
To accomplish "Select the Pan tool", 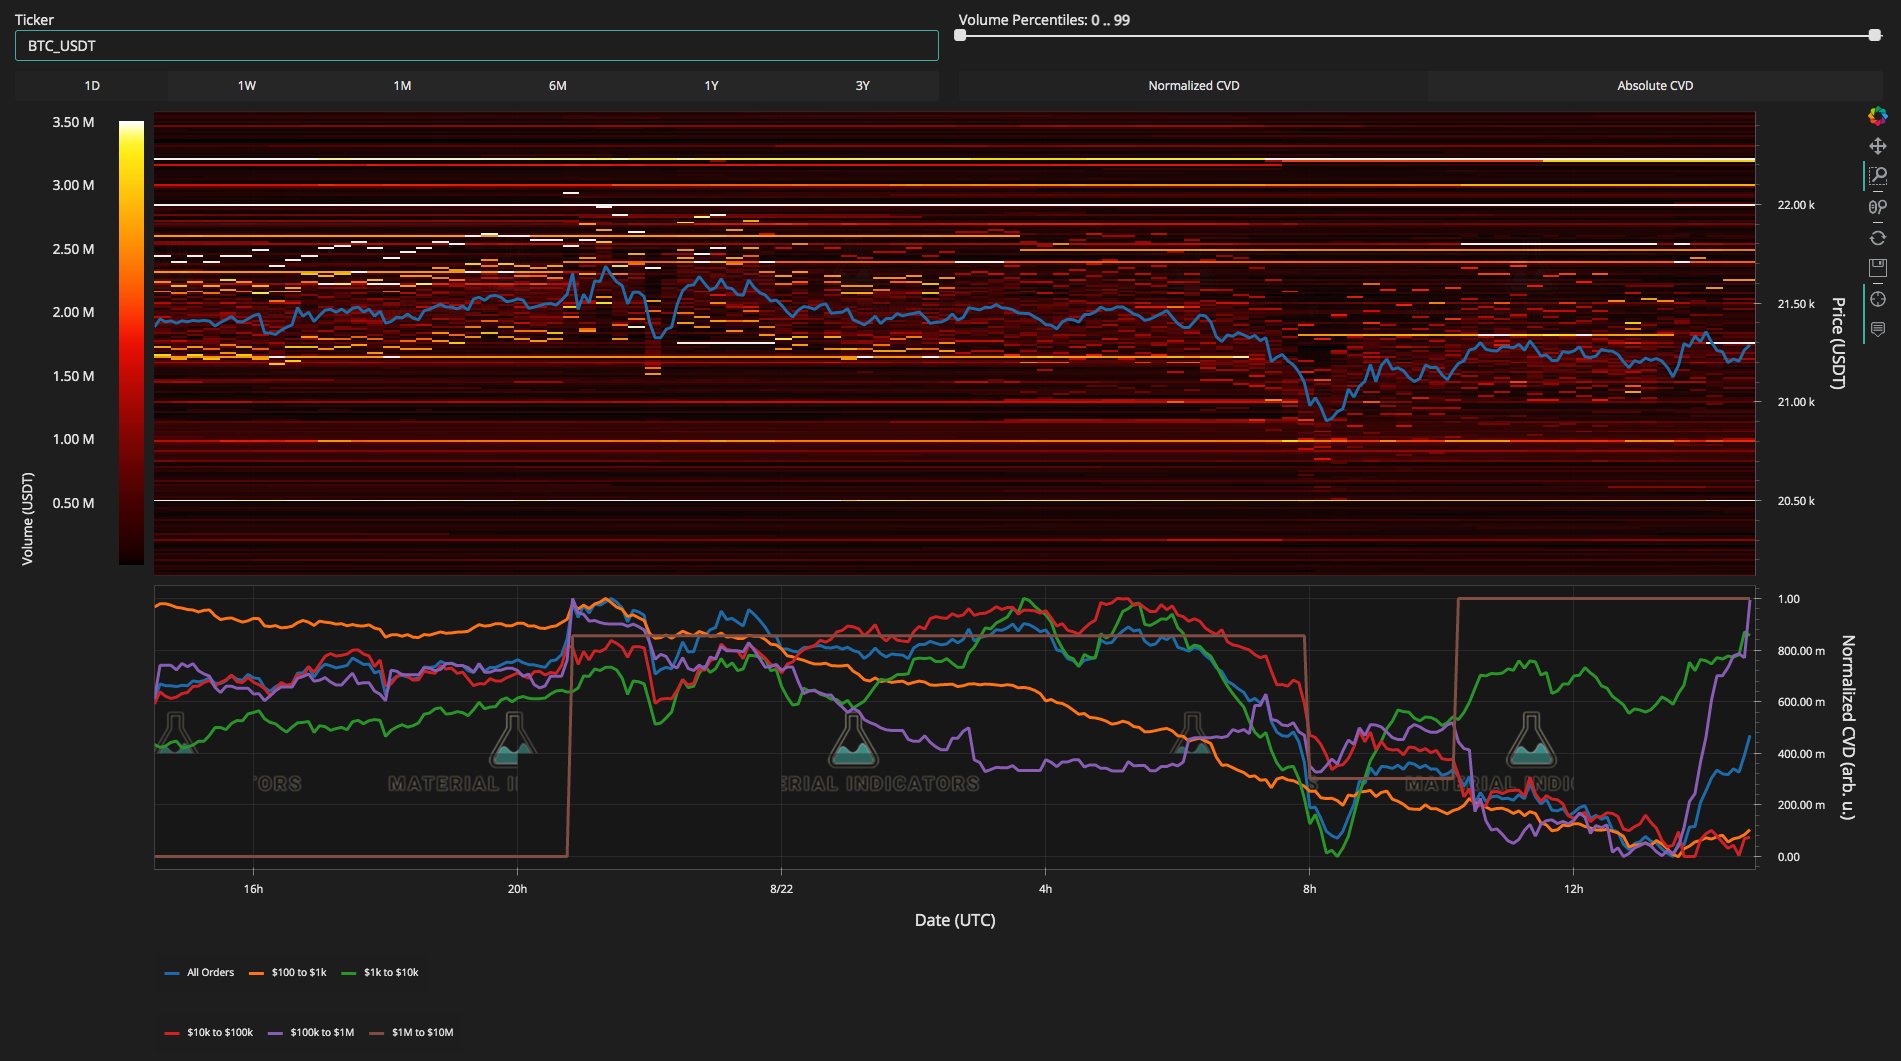I will (x=1877, y=146).
